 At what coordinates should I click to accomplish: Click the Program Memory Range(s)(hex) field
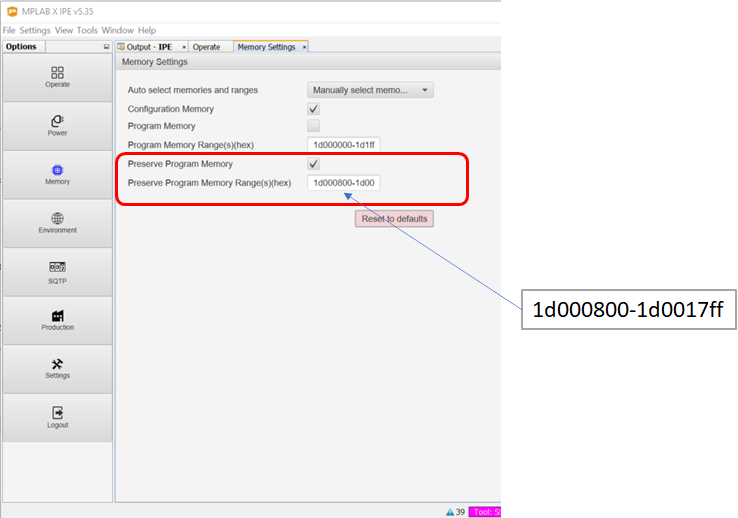tap(344, 145)
